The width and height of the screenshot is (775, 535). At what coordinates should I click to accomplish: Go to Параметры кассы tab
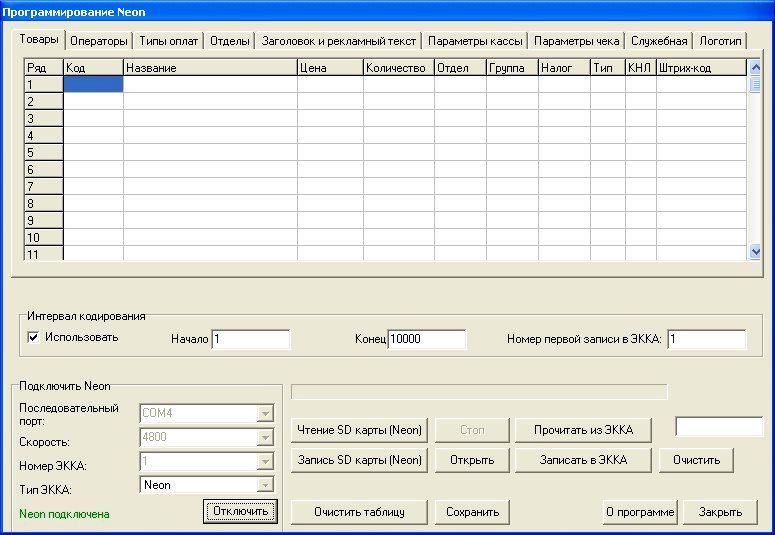475,41
